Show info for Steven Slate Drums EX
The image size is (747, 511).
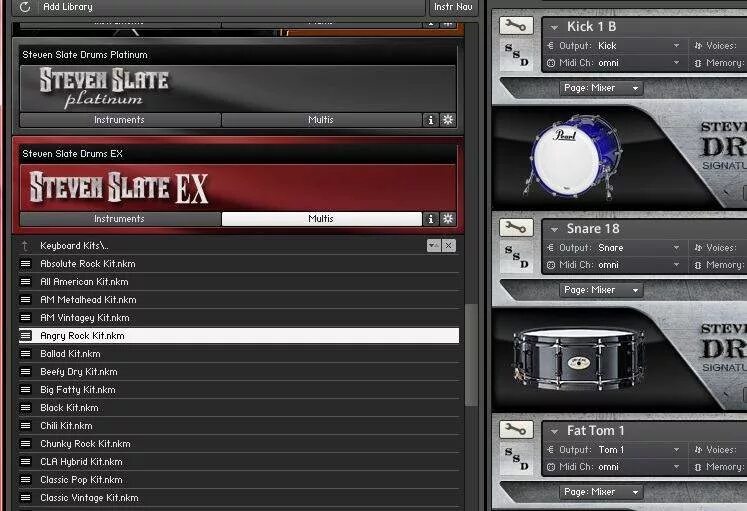[x=431, y=219]
